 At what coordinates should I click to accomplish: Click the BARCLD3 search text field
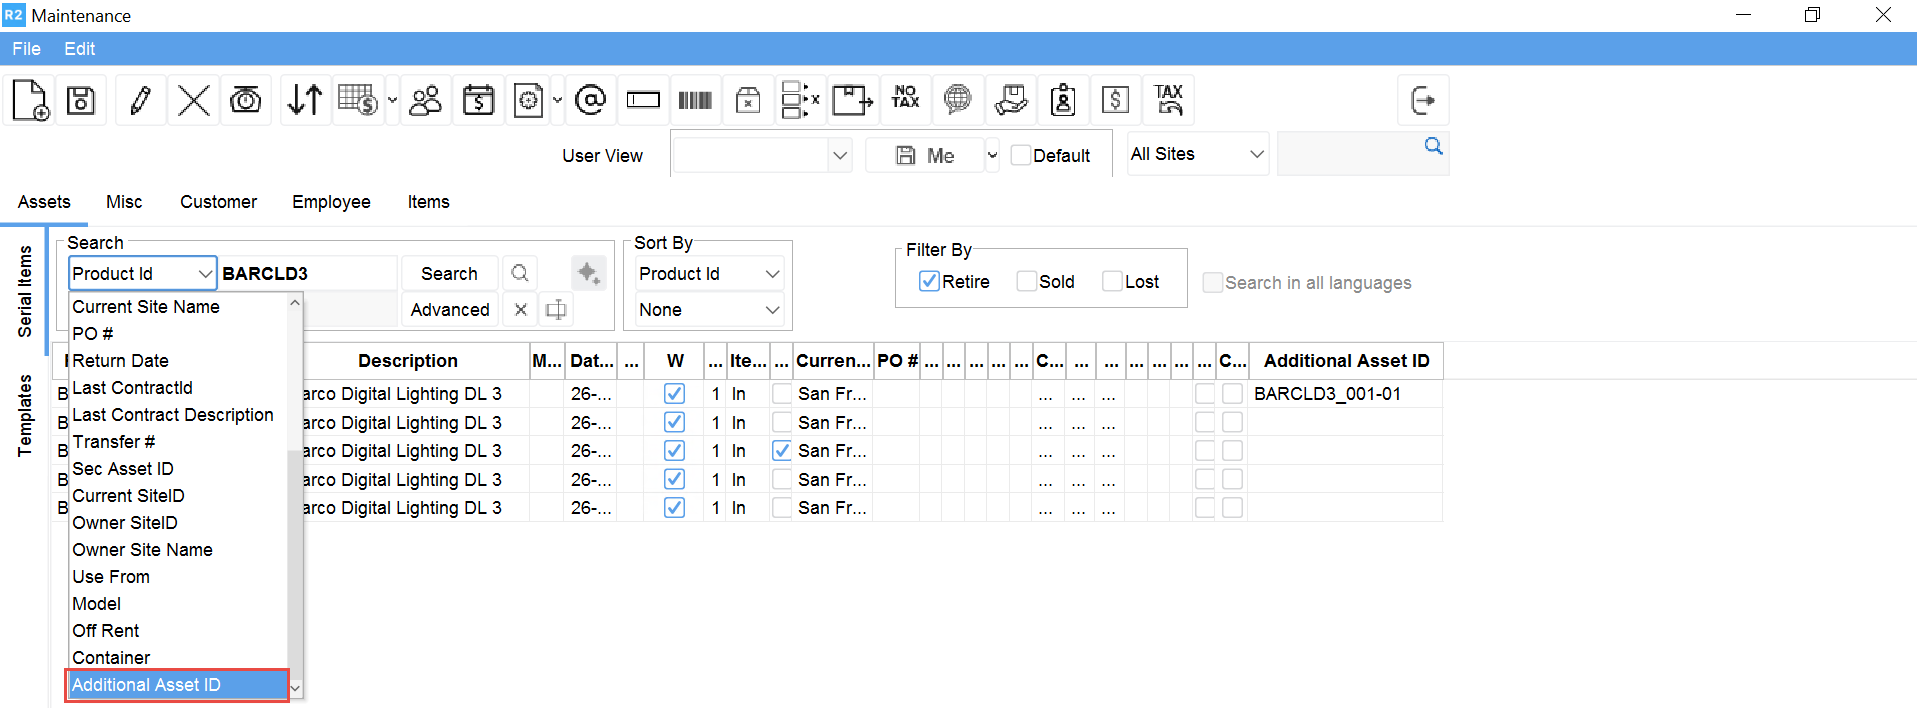306,274
